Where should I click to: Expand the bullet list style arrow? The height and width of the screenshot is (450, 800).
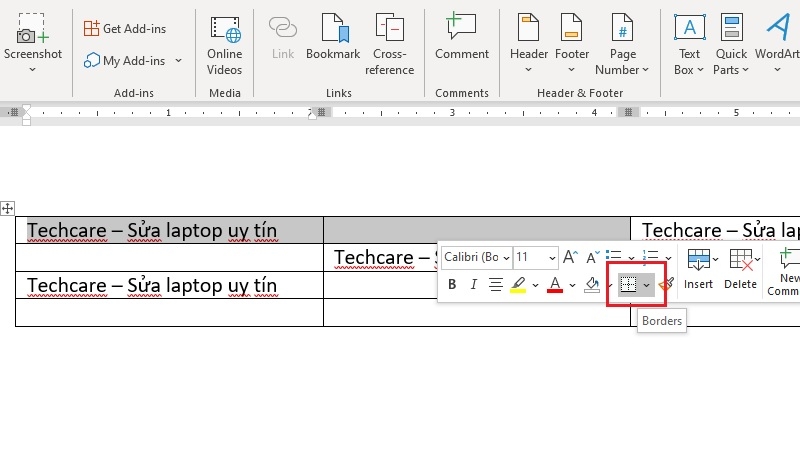(632, 258)
